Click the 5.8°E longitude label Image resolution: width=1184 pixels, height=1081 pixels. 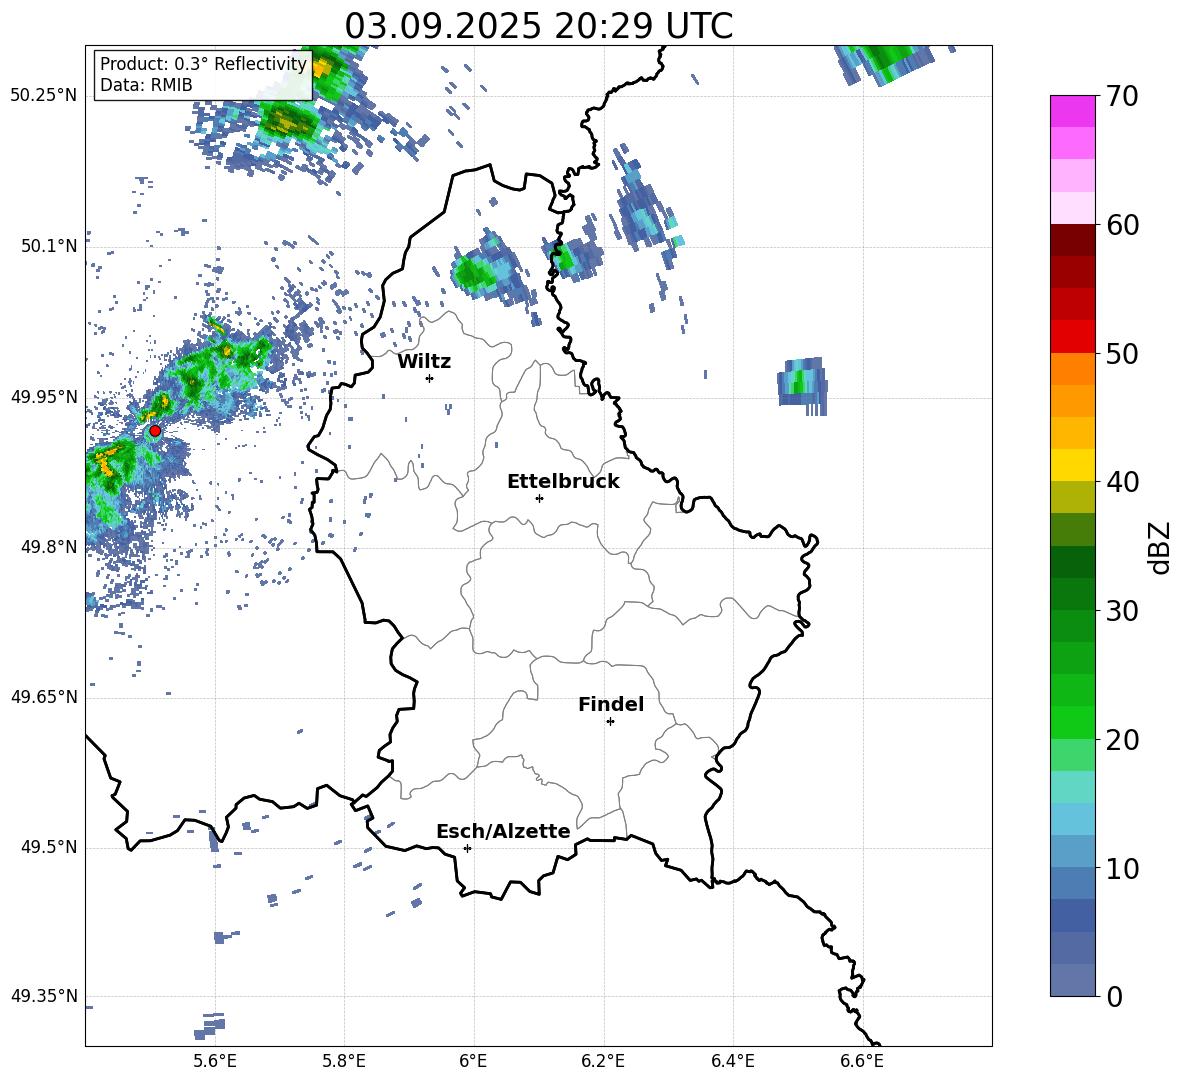click(344, 1061)
